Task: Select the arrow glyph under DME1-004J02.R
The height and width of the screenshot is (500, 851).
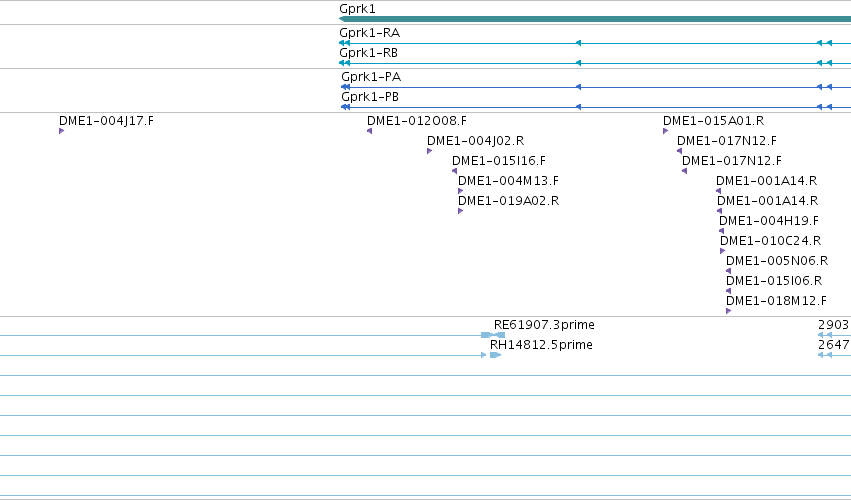Action: point(429,151)
